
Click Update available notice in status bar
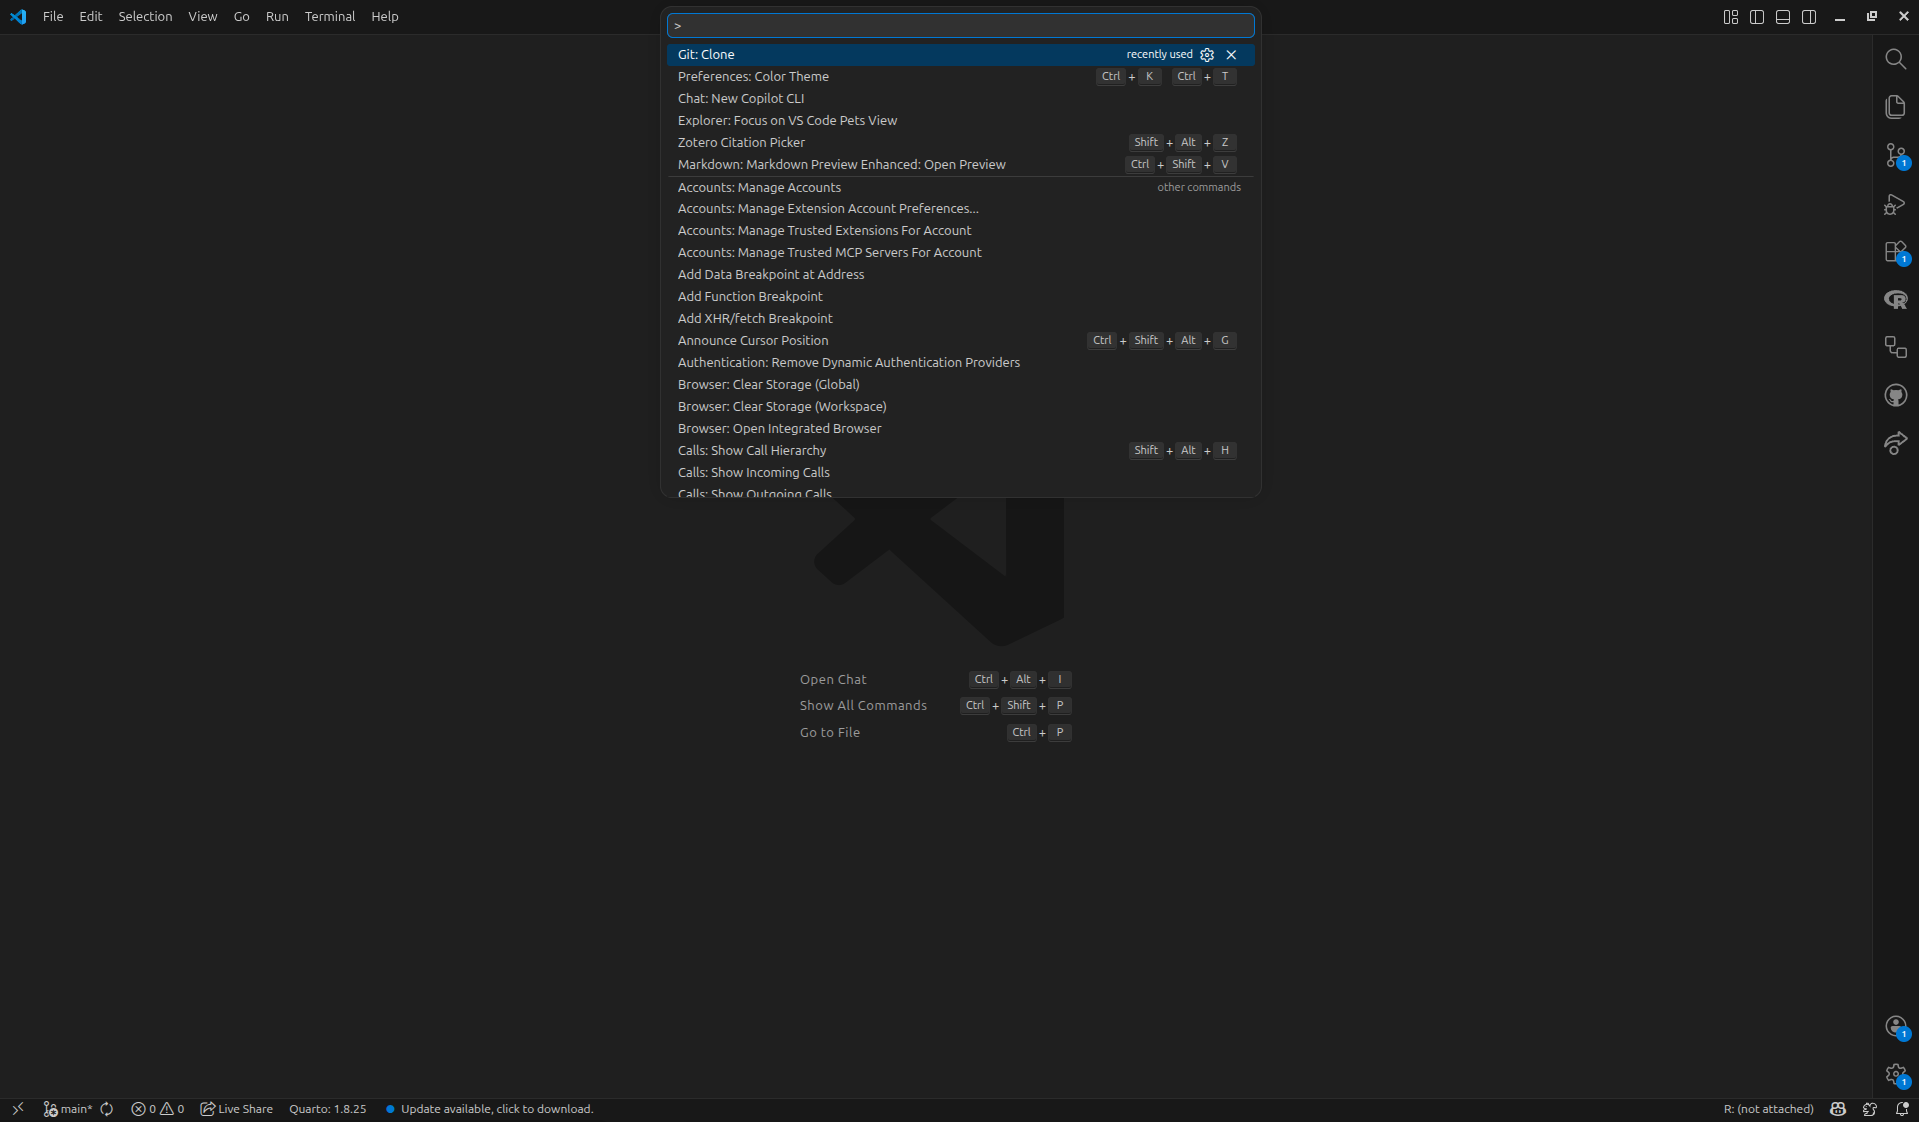496,1109
